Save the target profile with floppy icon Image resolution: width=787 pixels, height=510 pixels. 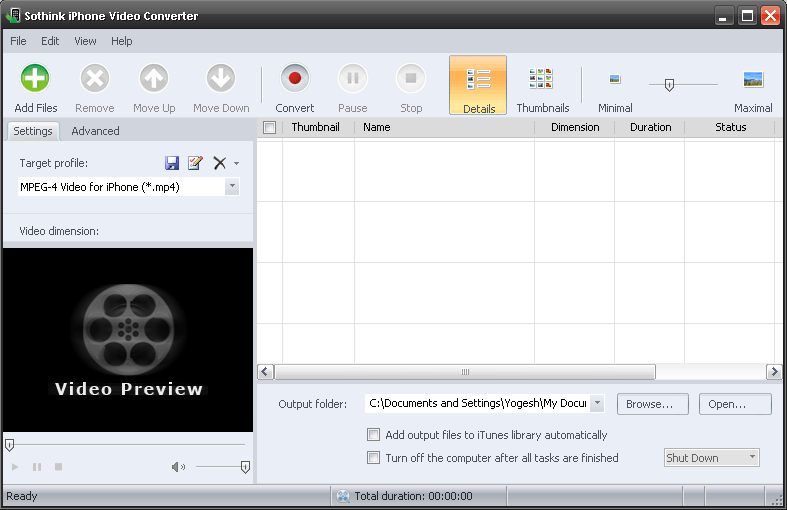(x=172, y=163)
